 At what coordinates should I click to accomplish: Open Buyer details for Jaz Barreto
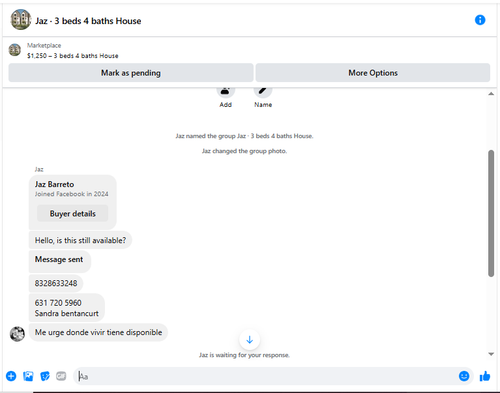[73, 213]
